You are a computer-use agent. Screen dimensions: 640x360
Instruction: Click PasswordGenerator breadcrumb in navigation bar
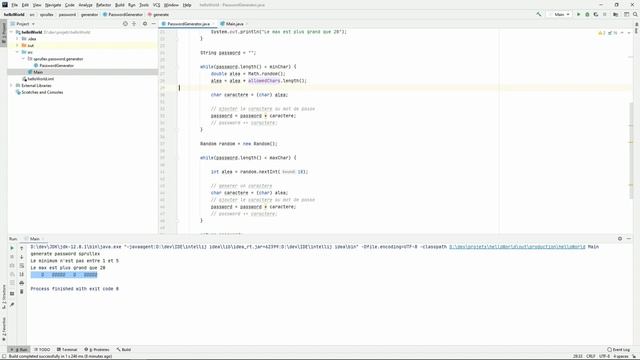[x=122, y=14]
